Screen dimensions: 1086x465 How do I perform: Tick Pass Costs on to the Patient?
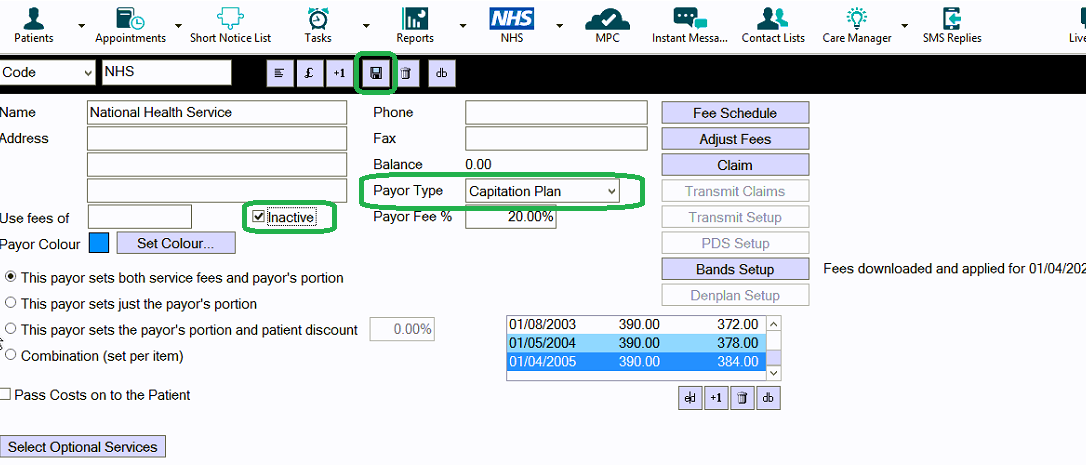[6, 395]
